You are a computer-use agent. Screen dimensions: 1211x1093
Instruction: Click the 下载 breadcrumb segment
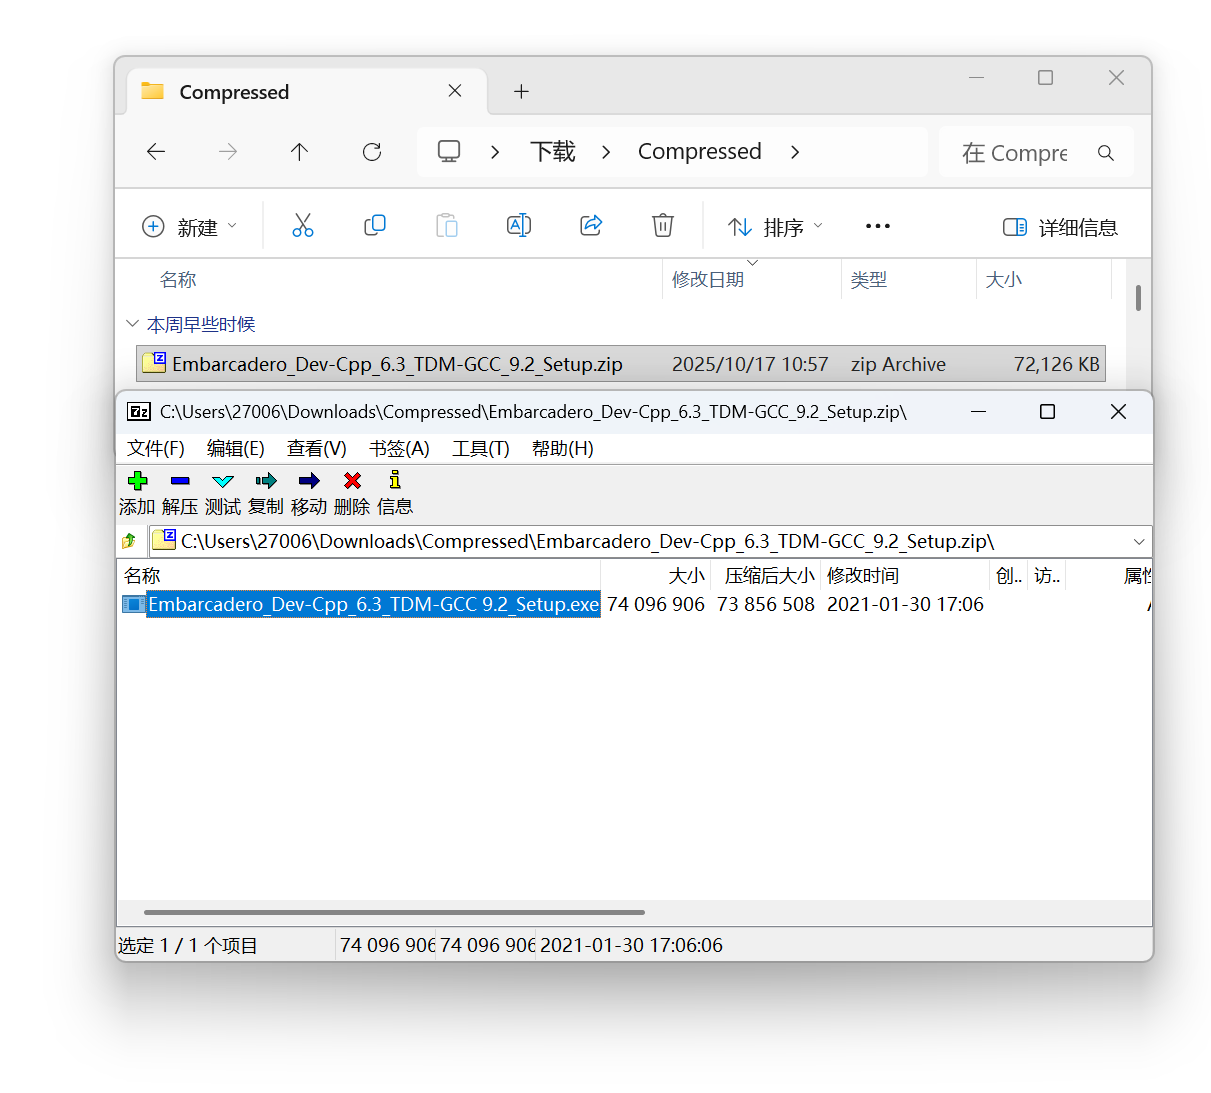click(553, 152)
